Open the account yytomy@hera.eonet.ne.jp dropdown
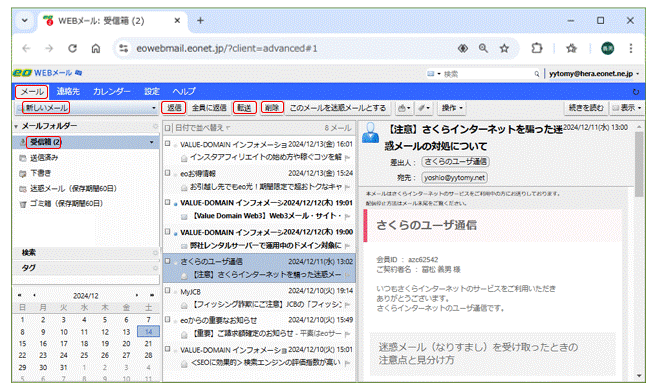This screenshot has width=656, height=389. pyautogui.click(x=594, y=74)
